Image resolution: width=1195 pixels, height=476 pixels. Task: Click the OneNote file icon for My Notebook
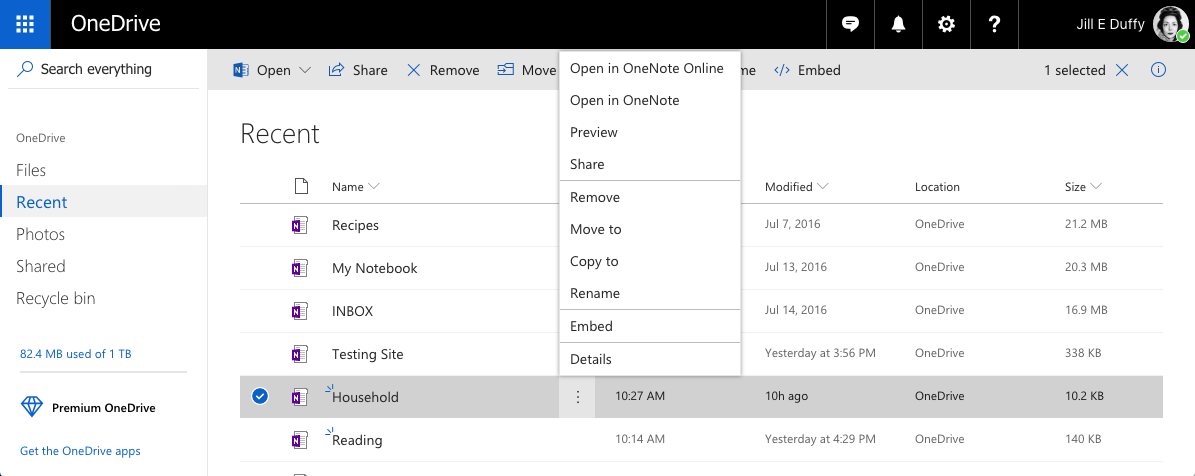pyautogui.click(x=300, y=268)
